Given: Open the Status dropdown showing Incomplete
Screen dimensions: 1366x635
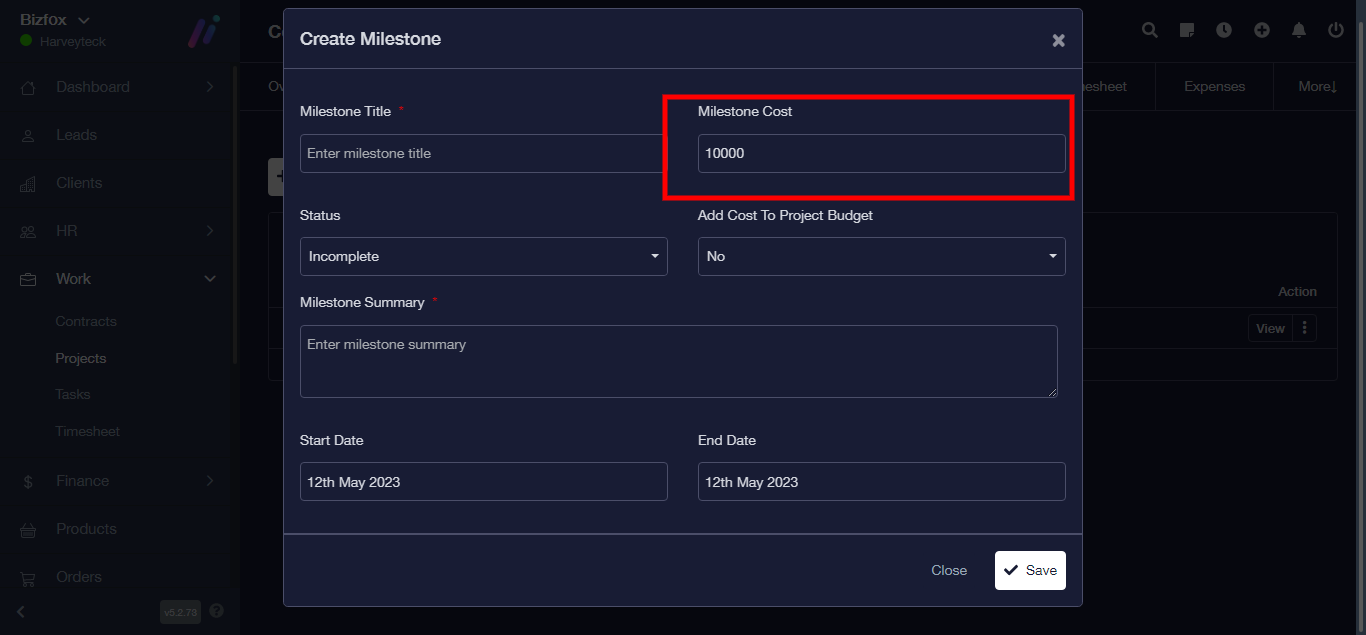Looking at the screenshot, I should [x=483, y=256].
